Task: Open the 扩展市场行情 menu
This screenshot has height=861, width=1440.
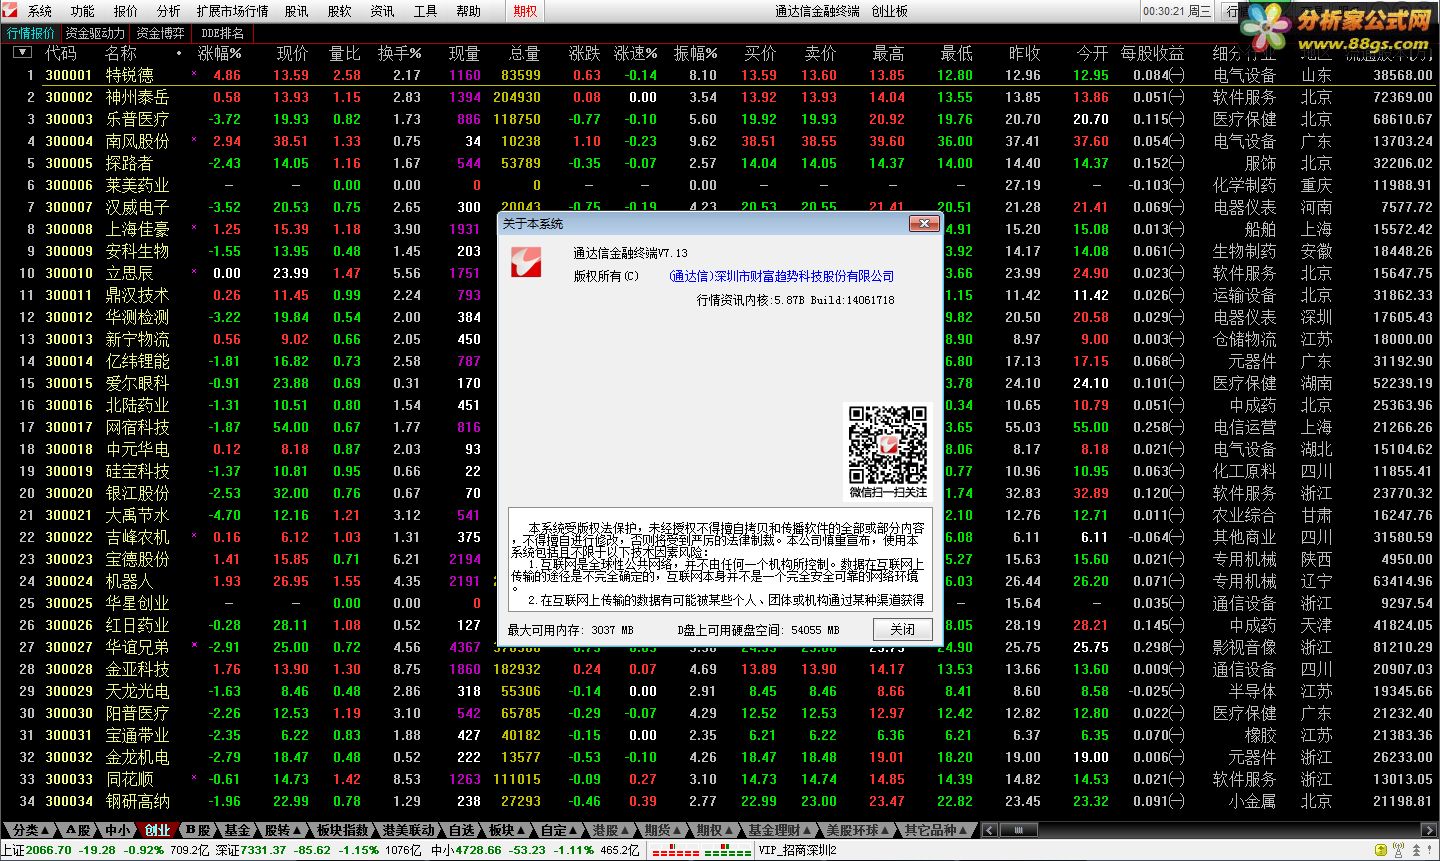Action: (233, 11)
